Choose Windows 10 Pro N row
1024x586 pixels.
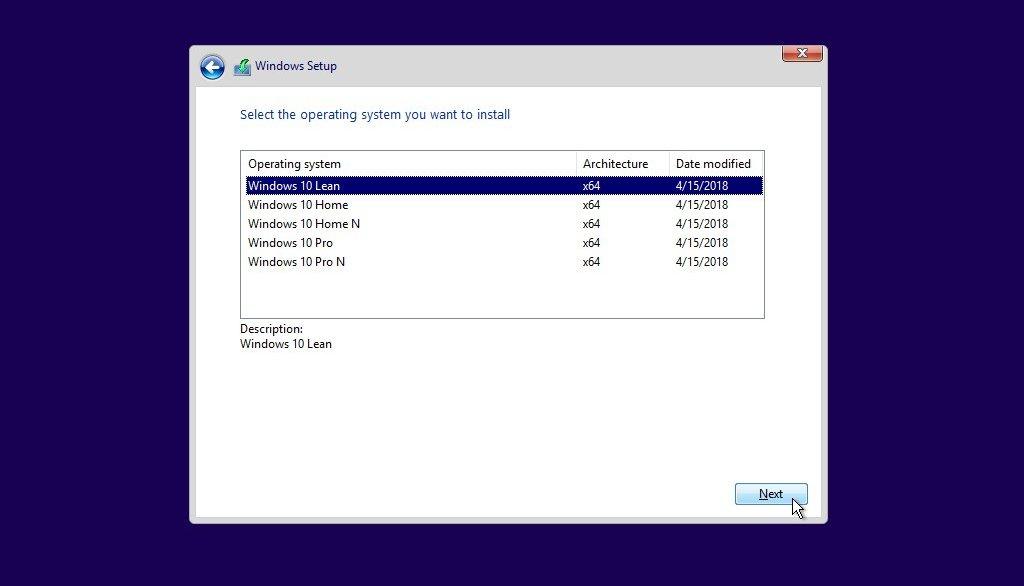[x=504, y=261]
